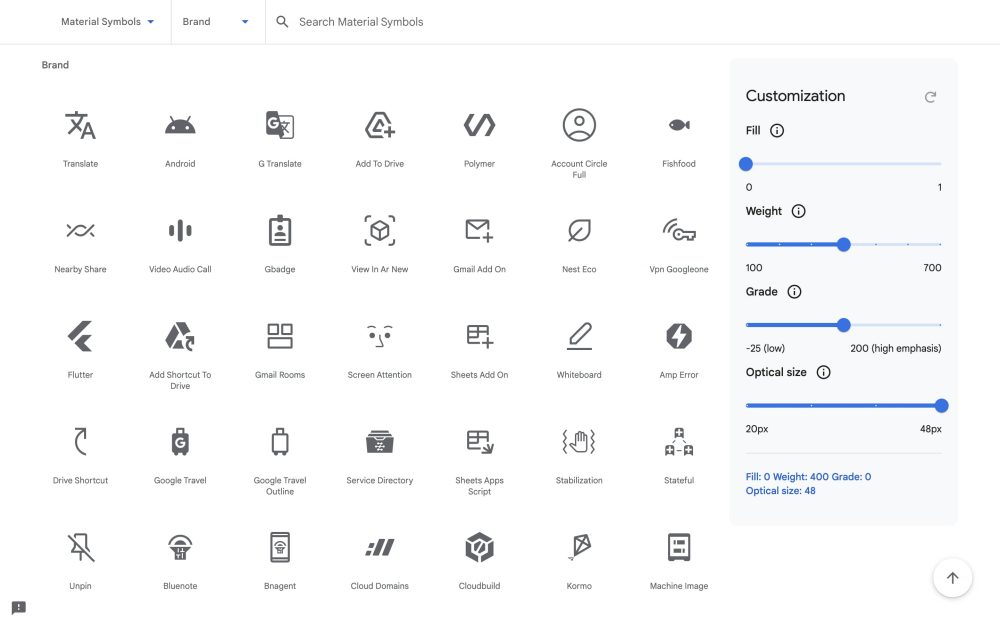Pick the Add To Drive icon

coord(380,126)
